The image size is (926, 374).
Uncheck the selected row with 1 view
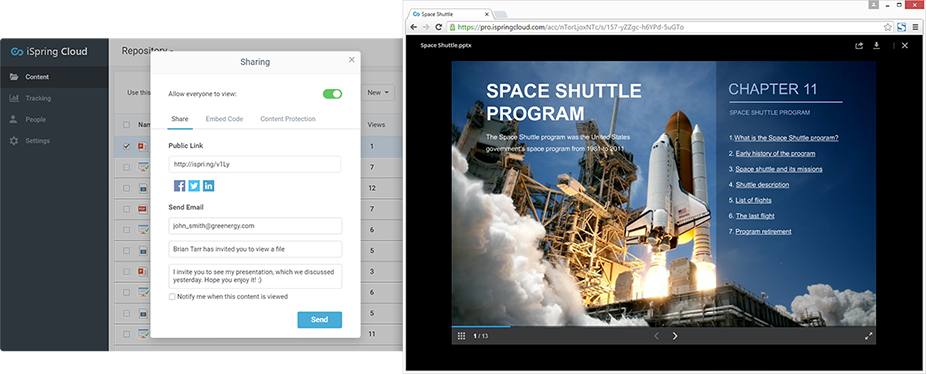(126, 147)
